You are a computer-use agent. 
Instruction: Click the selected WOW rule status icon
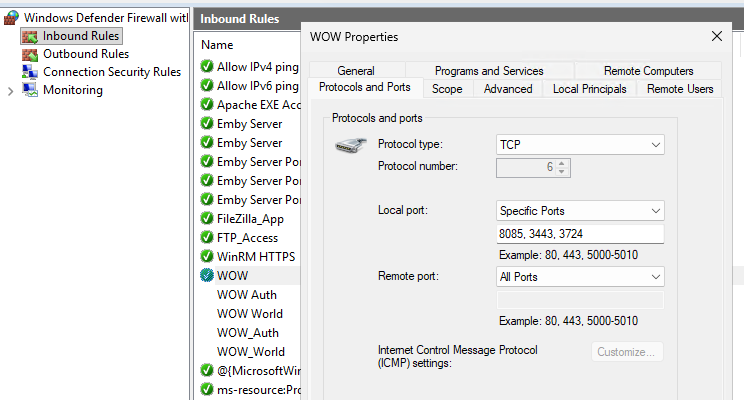(207, 275)
